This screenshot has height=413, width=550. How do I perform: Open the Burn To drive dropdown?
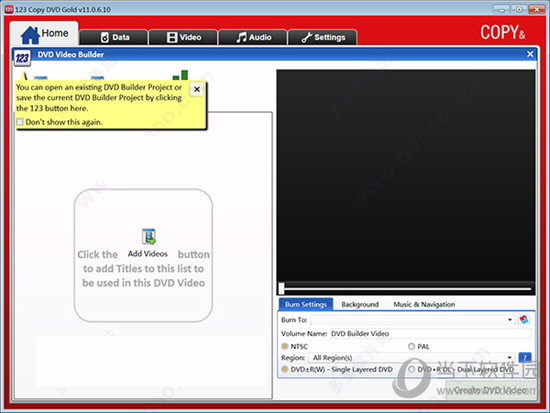click(x=412, y=320)
